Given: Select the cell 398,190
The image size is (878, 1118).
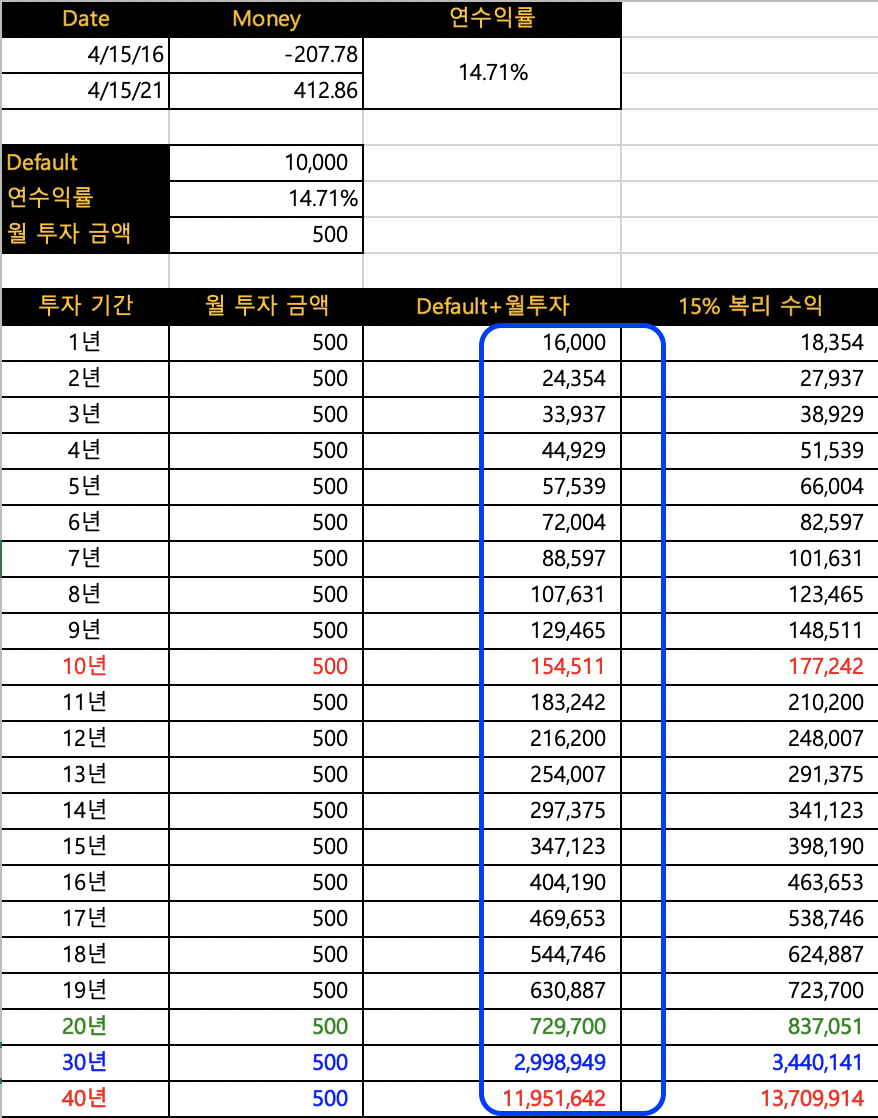Looking at the screenshot, I should (x=750, y=847).
